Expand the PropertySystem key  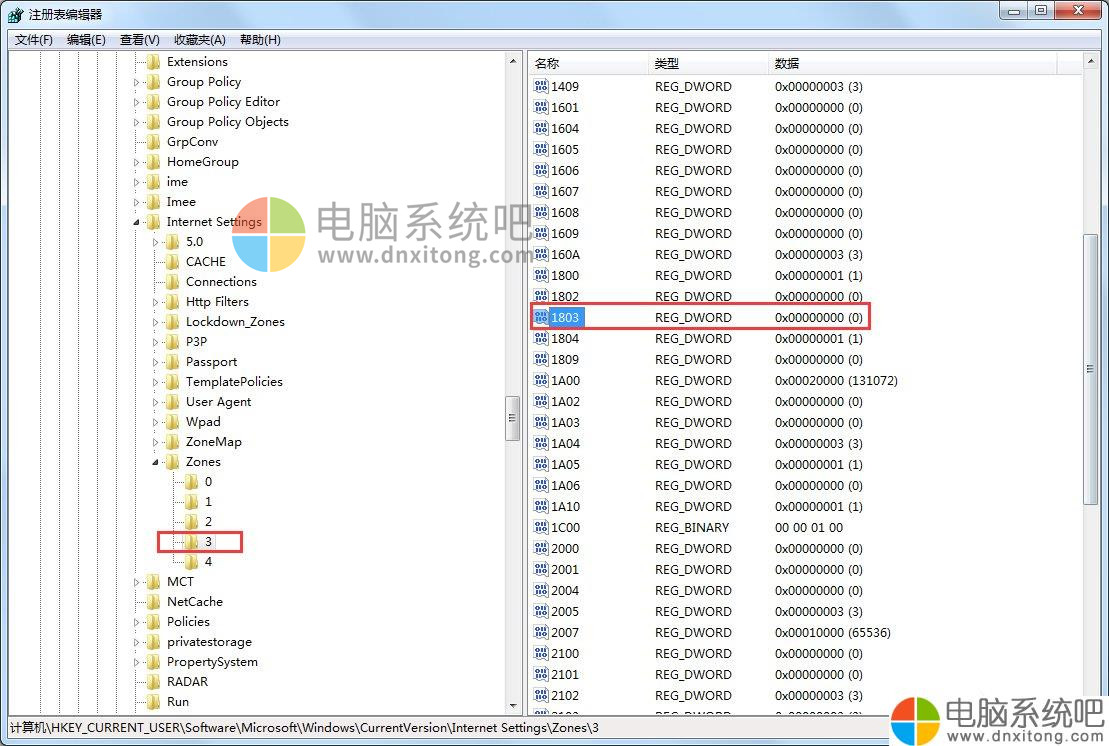(x=136, y=662)
